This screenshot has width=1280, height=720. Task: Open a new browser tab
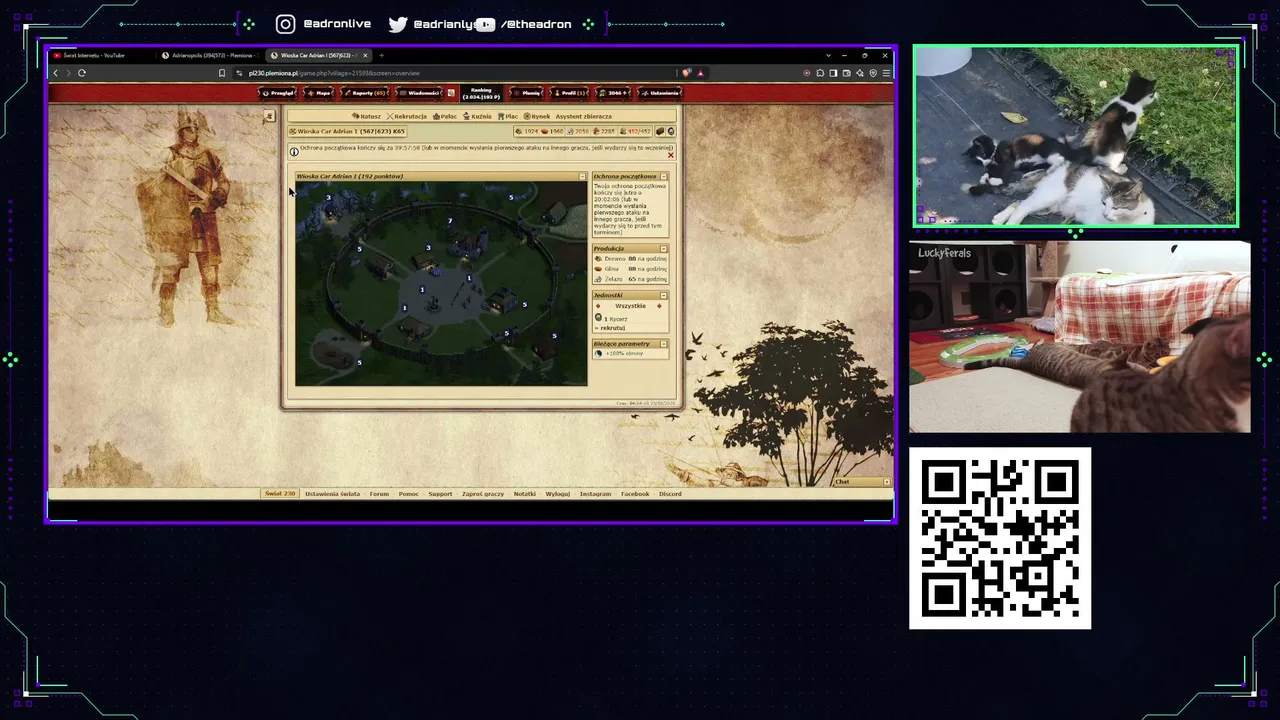(x=381, y=56)
